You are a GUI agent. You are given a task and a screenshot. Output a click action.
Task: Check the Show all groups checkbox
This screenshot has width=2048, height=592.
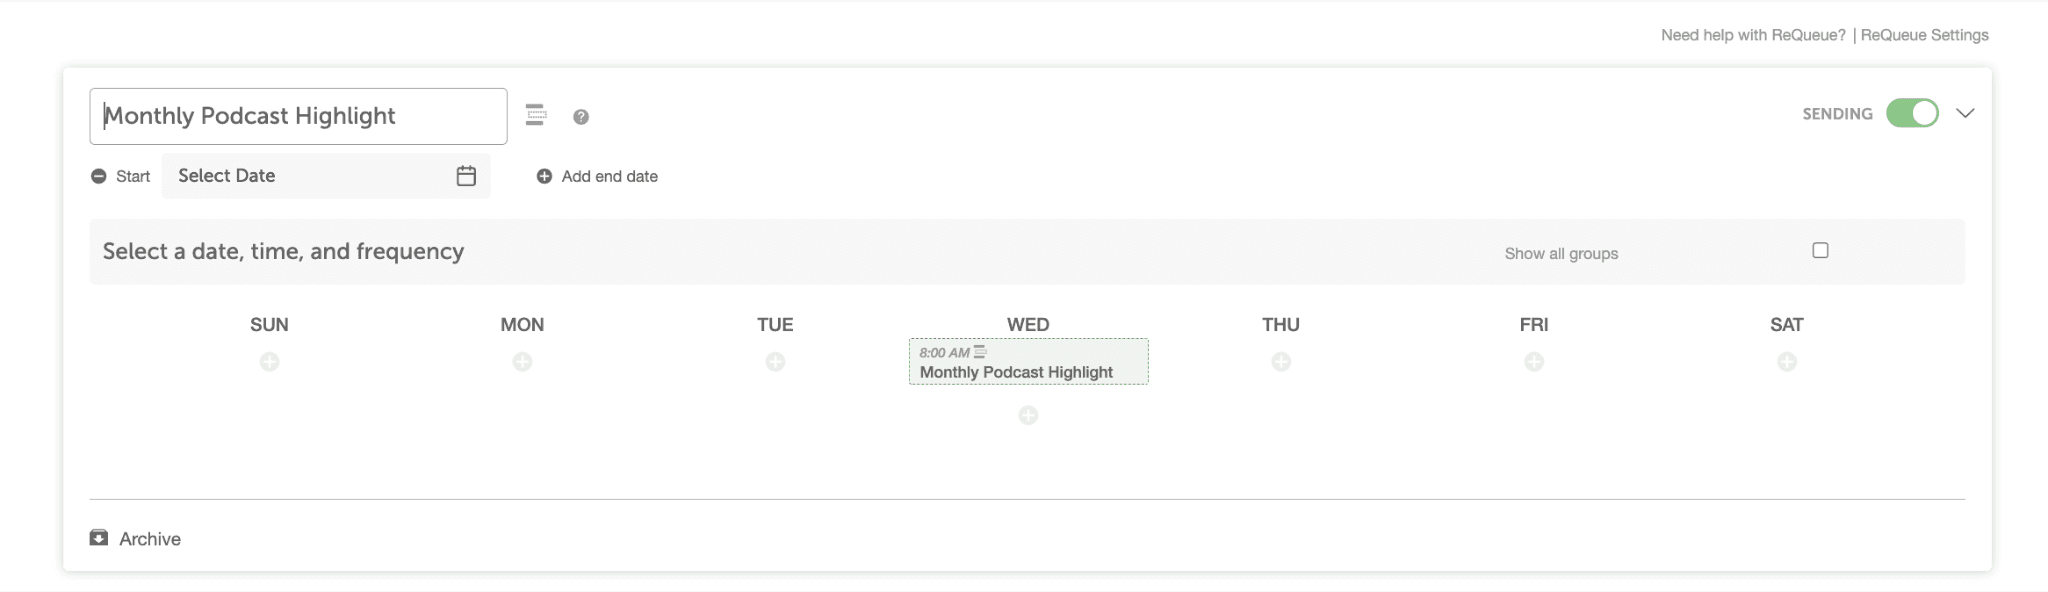point(1820,250)
